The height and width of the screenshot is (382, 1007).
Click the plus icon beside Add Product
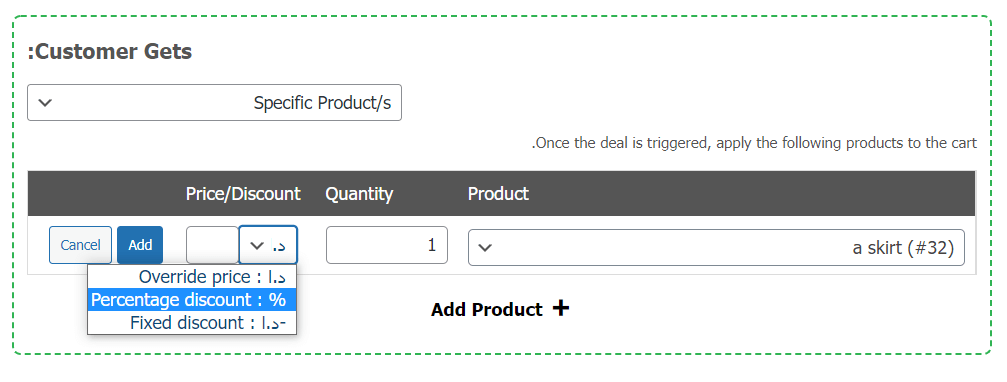pos(561,308)
